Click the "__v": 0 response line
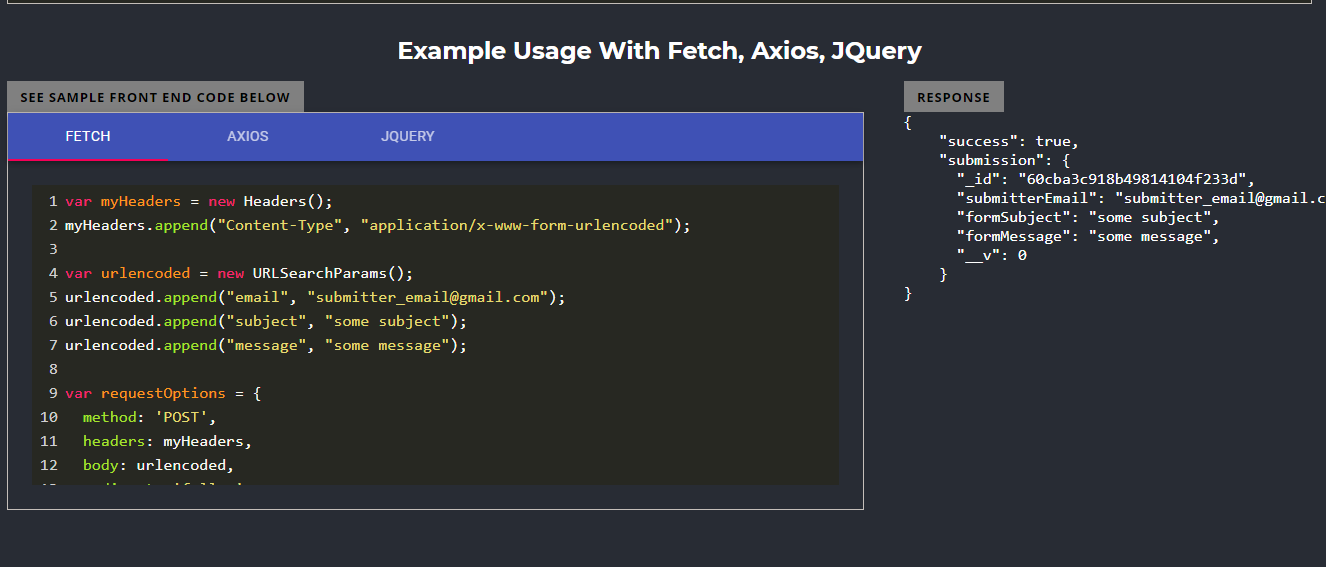 pyautogui.click(x=991, y=255)
